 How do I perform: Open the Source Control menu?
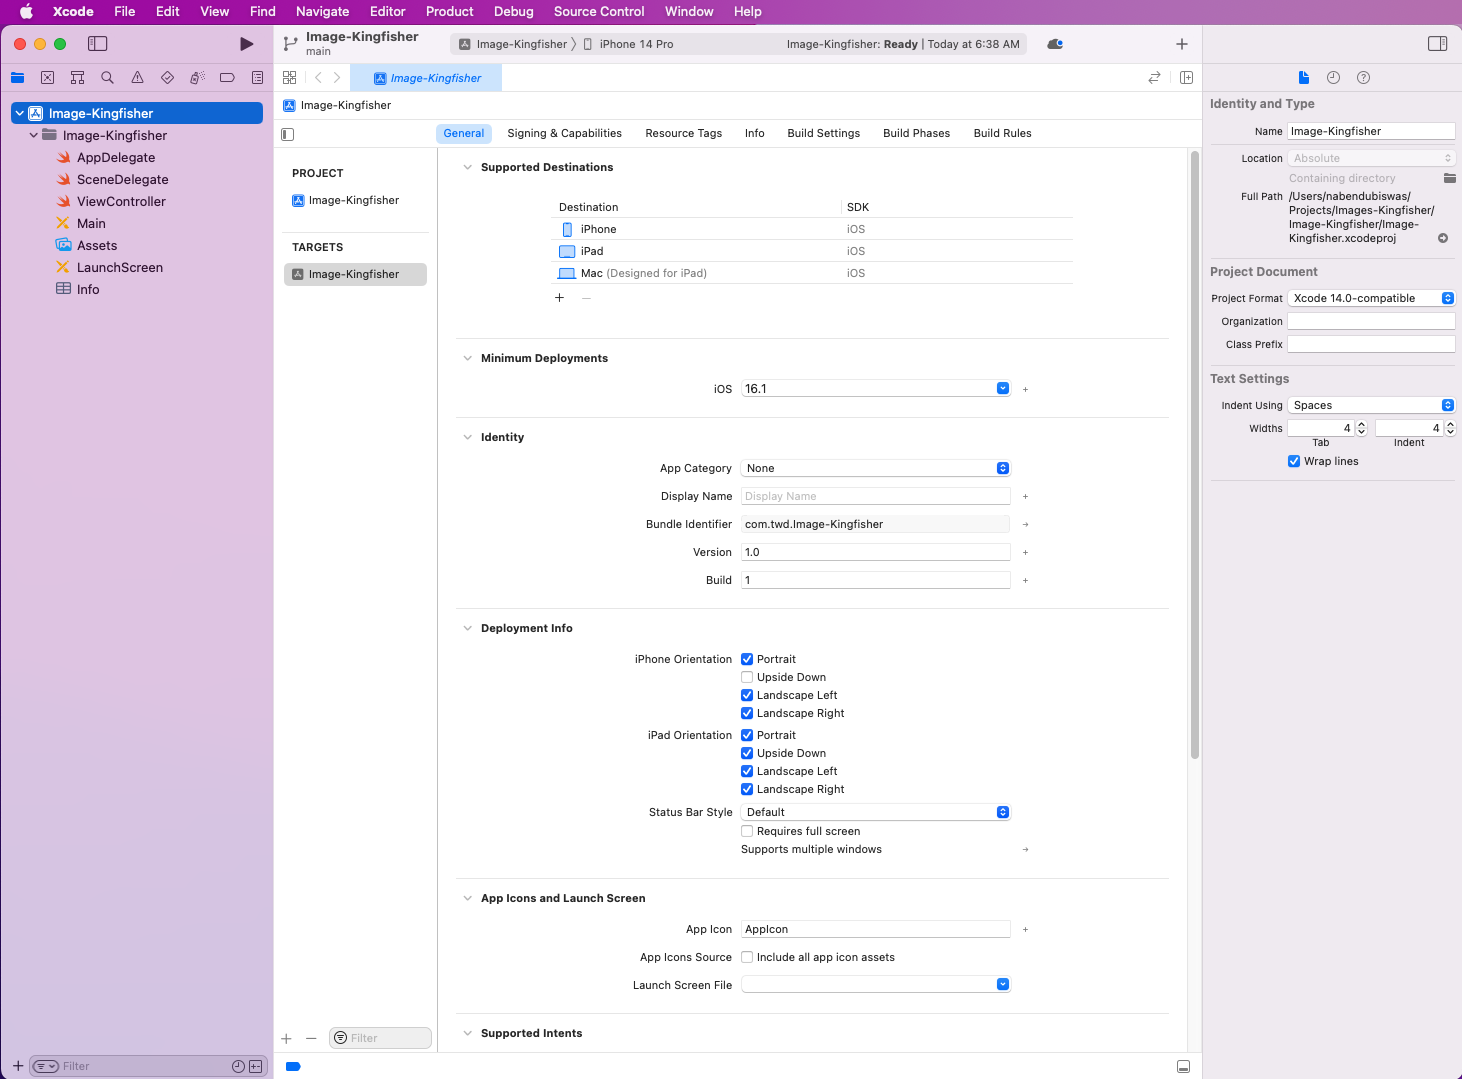[599, 11]
